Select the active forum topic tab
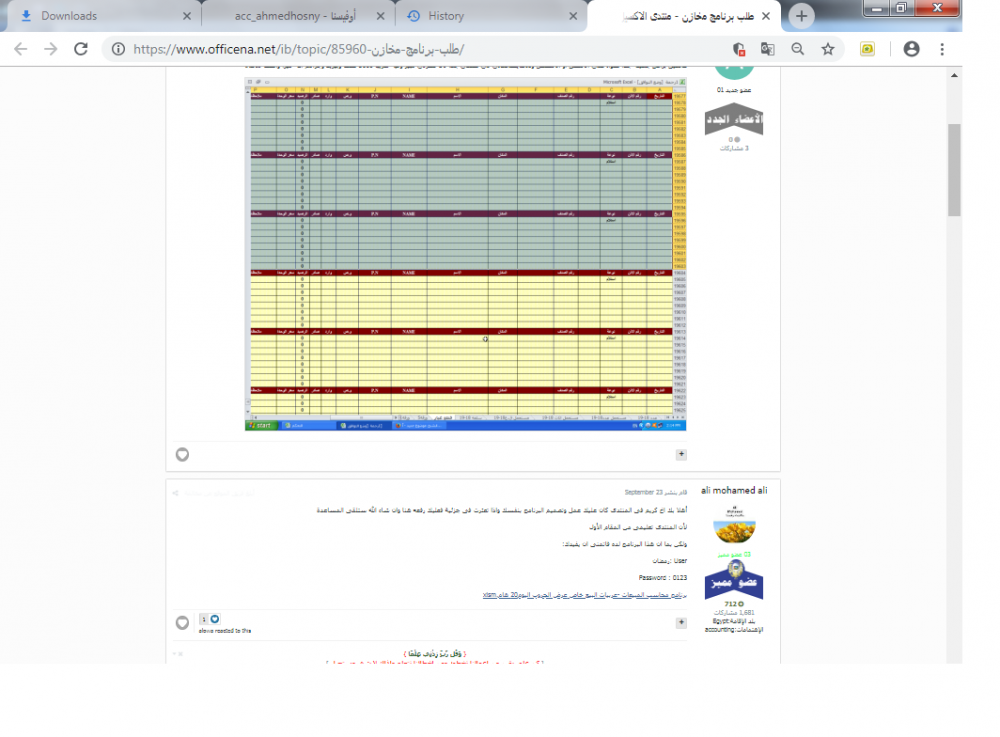This screenshot has width=1000, height=737. [x=686, y=16]
